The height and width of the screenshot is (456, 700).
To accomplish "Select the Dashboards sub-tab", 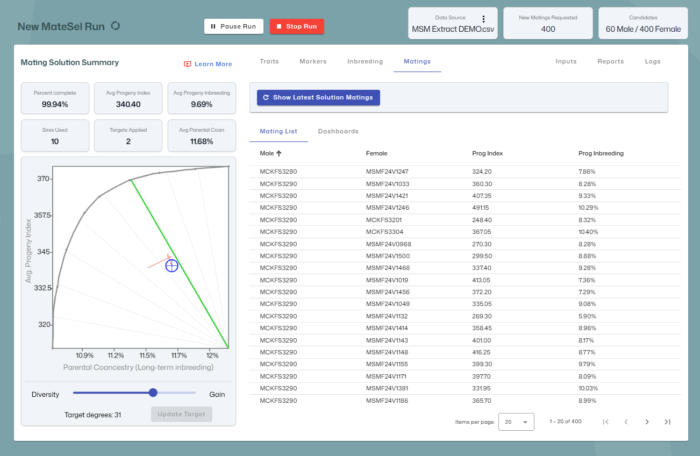I will [x=338, y=131].
